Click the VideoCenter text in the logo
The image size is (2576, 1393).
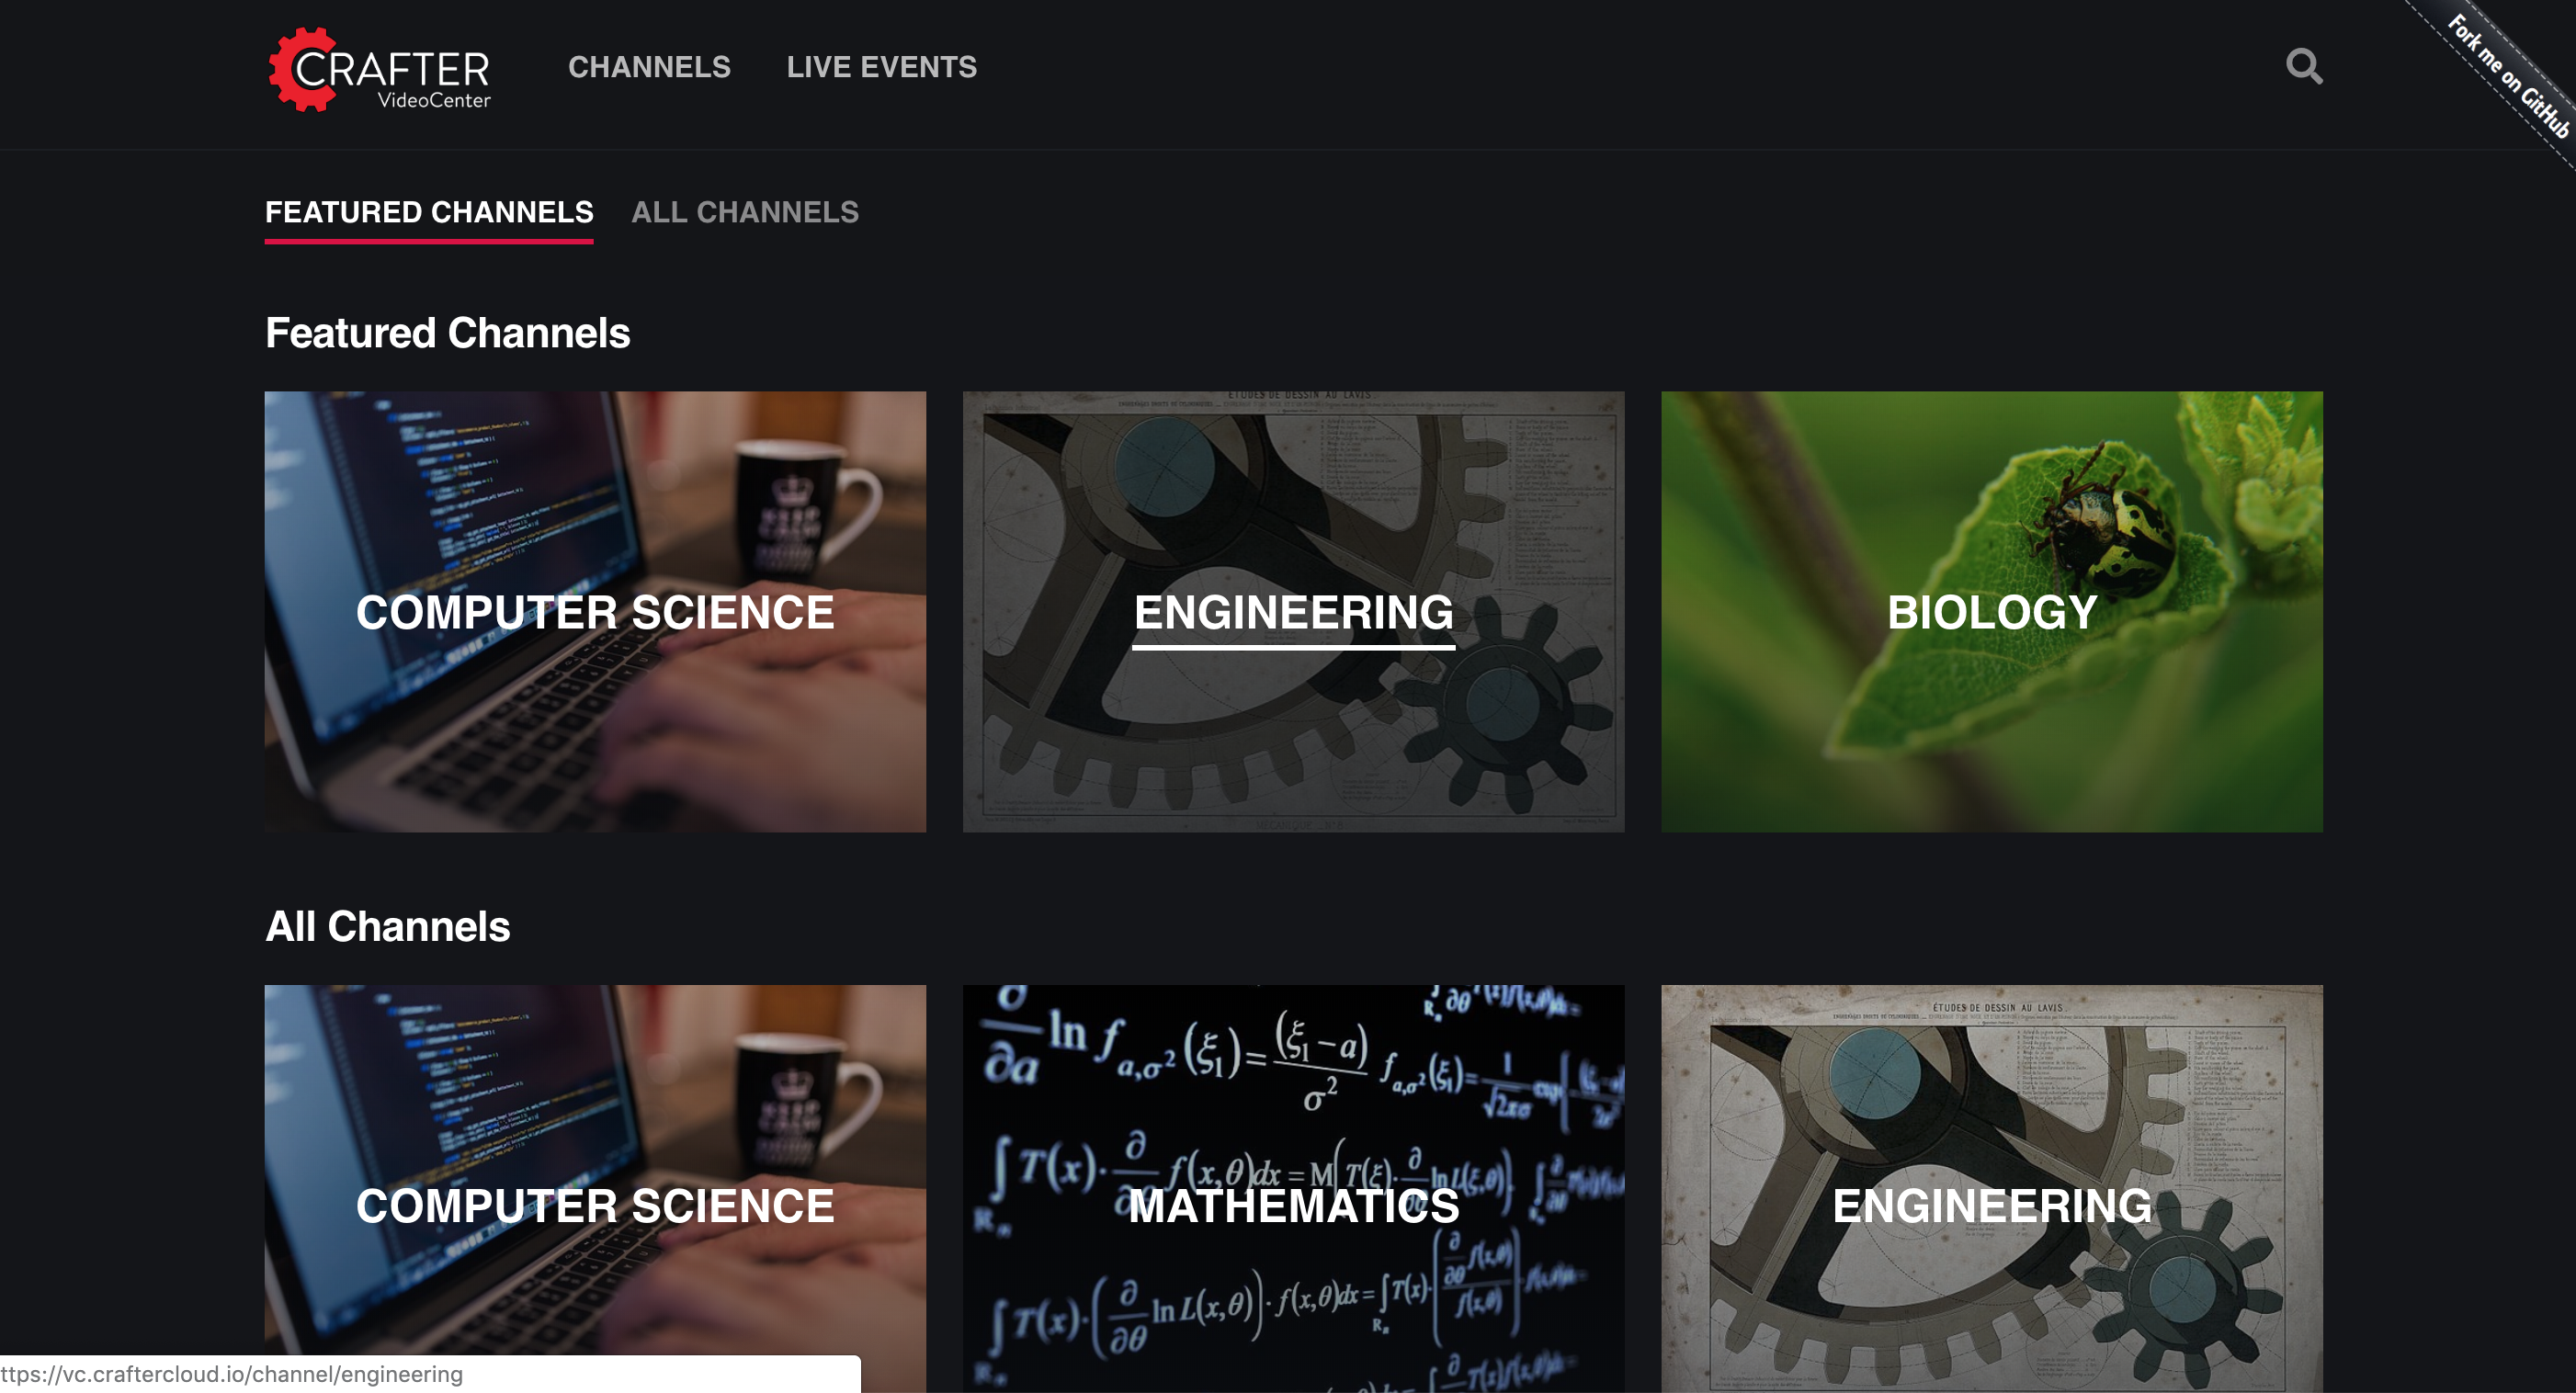[434, 100]
